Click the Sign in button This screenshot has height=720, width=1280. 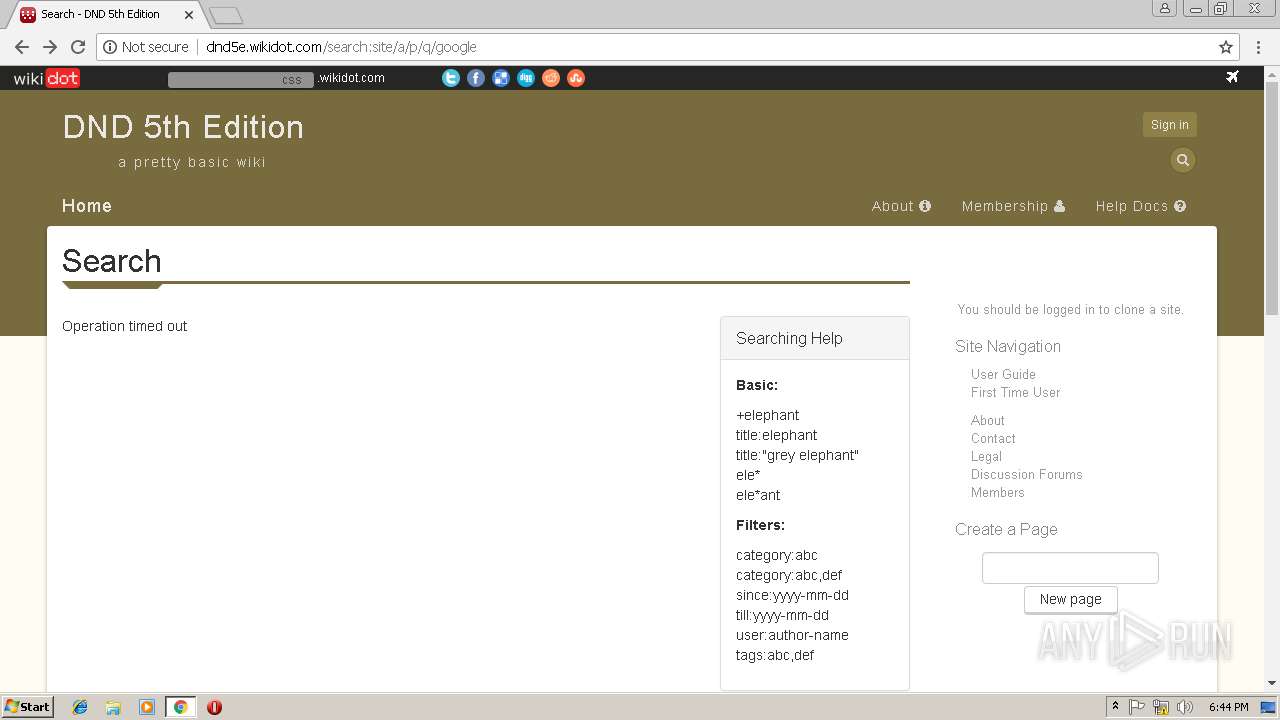point(1170,125)
